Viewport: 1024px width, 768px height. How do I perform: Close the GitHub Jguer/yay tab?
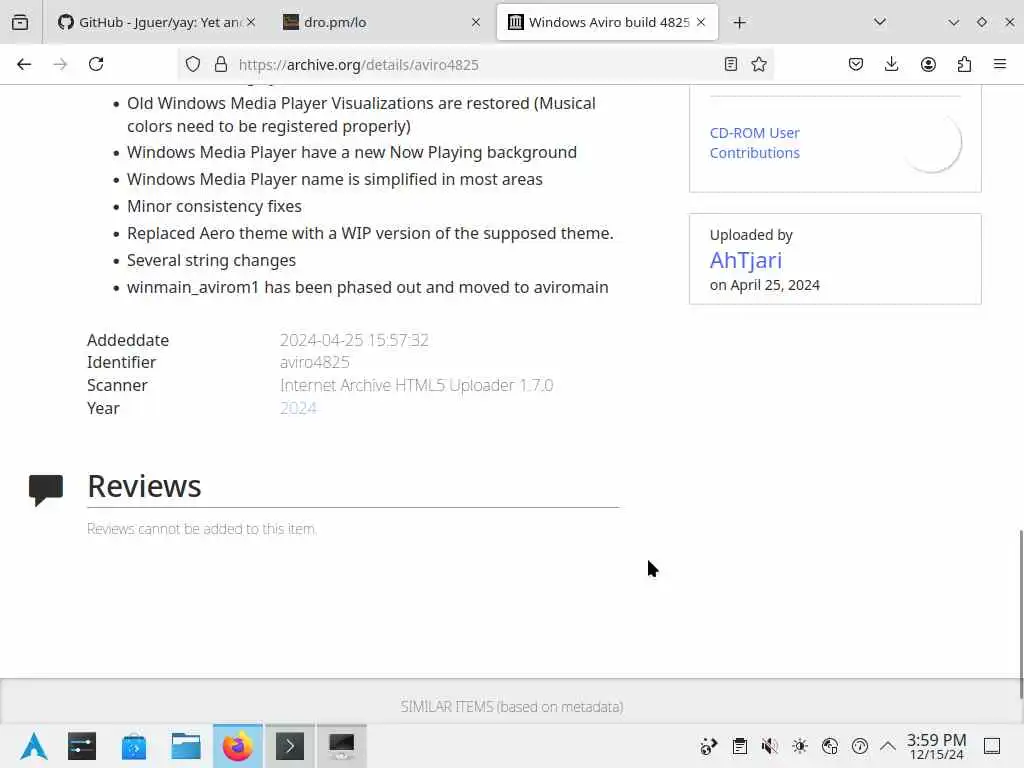pos(251,22)
